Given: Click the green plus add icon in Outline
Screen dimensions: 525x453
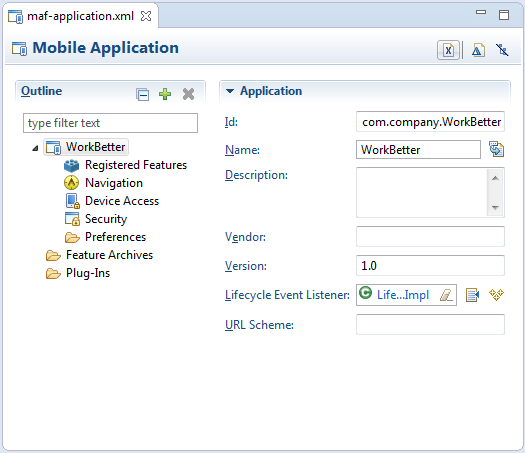Looking at the screenshot, I should (165, 94).
